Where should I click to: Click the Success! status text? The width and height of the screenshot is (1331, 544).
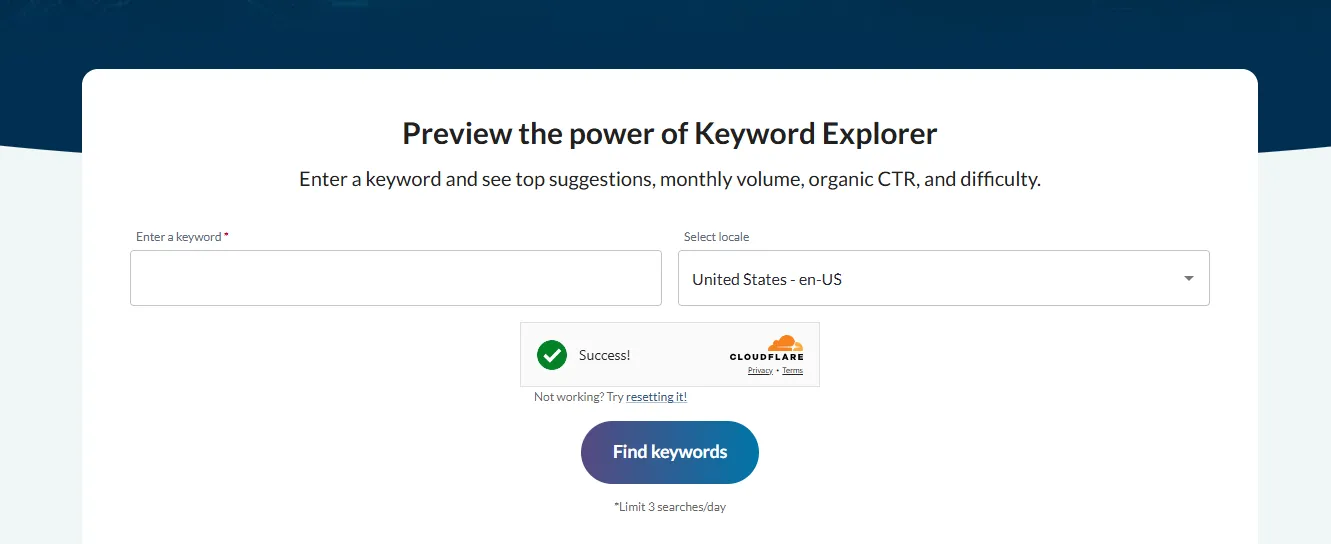click(604, 355)
